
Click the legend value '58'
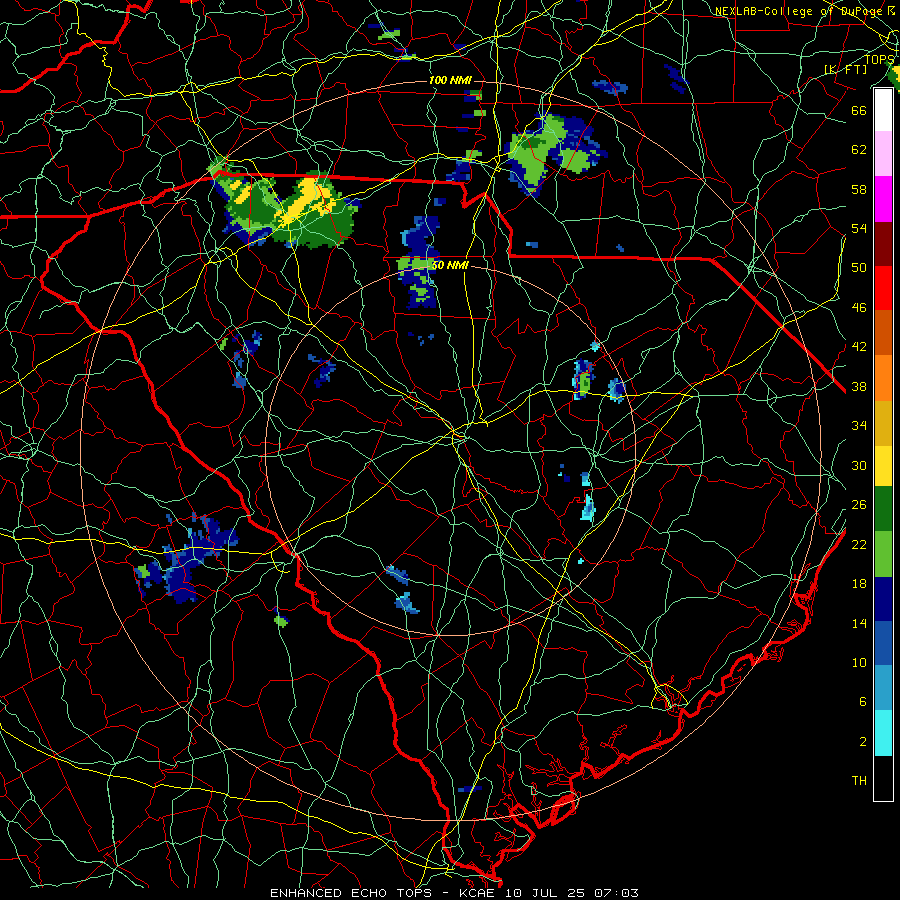(859, 189)
